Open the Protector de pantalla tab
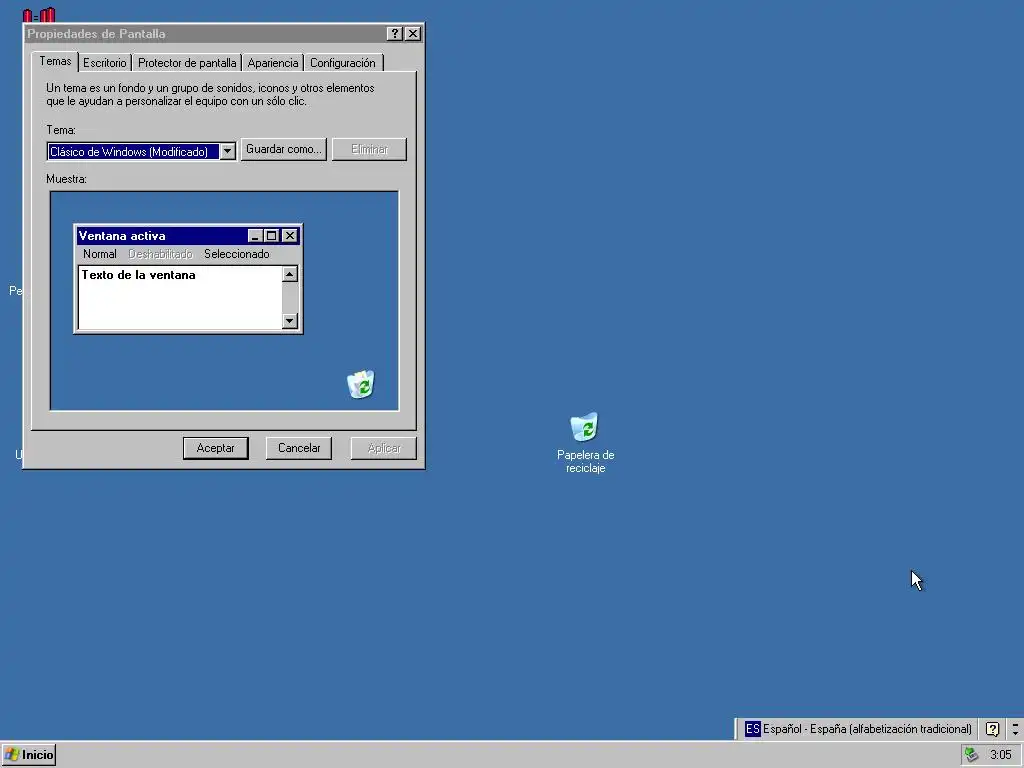Image resolution: width=1024 pixels, height=768 pixels. tap(187, 63)
